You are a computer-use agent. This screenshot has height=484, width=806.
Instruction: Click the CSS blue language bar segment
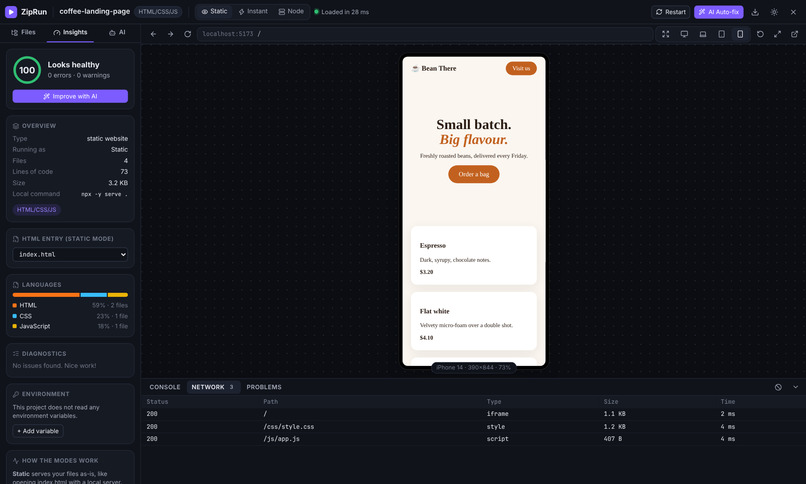(x=94, y=295)
